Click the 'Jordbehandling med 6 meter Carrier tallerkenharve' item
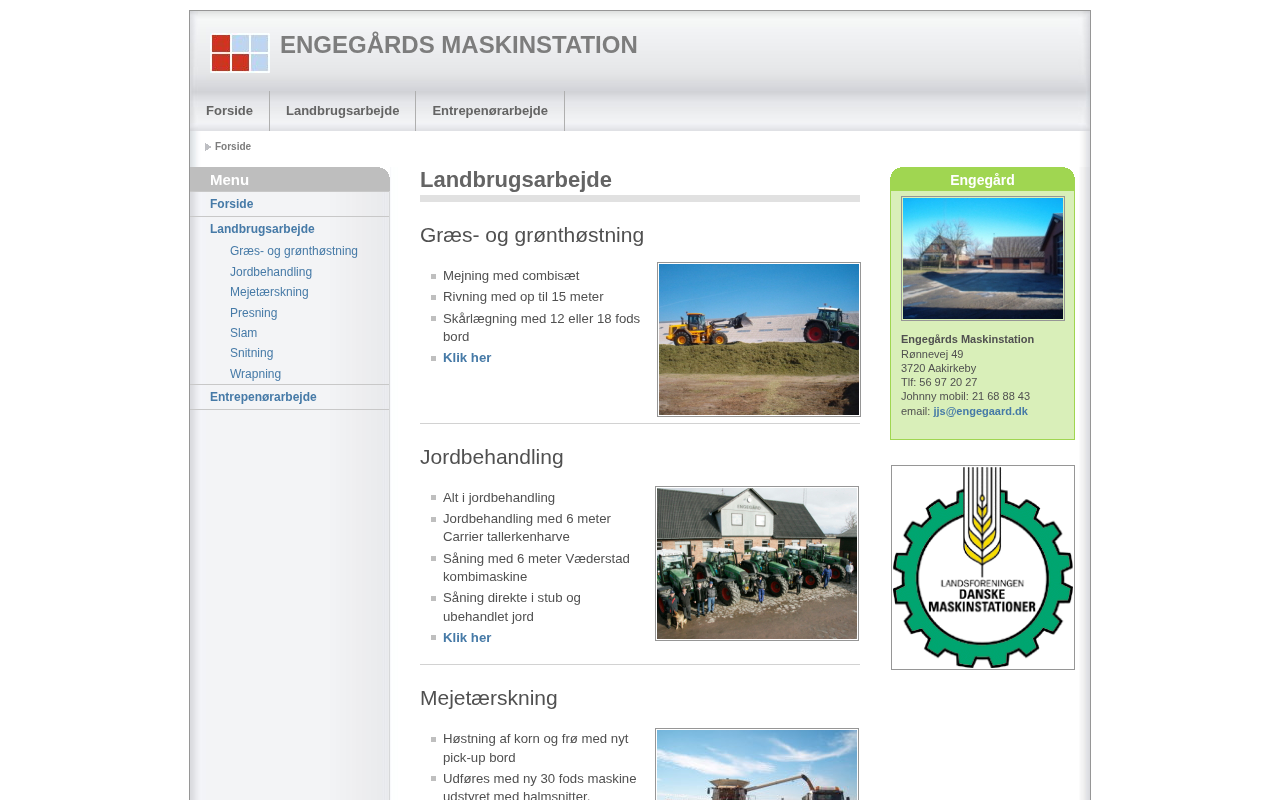The height and width of the screenshot is (800, 1280). click(527, 528)
